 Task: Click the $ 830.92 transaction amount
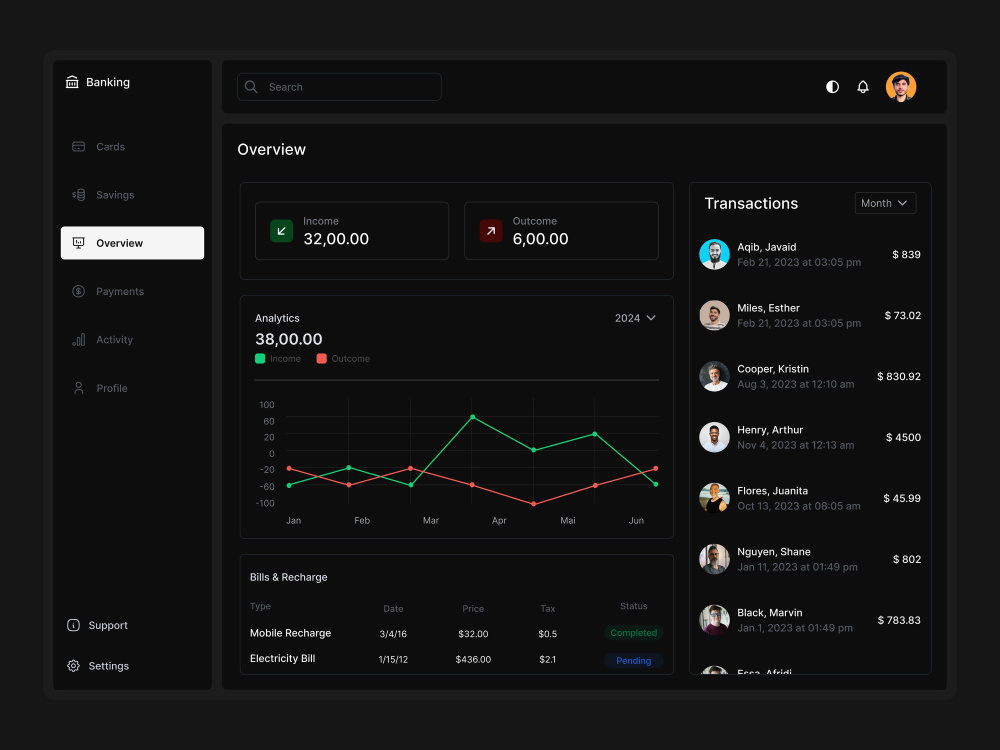(x=899, y=376)
